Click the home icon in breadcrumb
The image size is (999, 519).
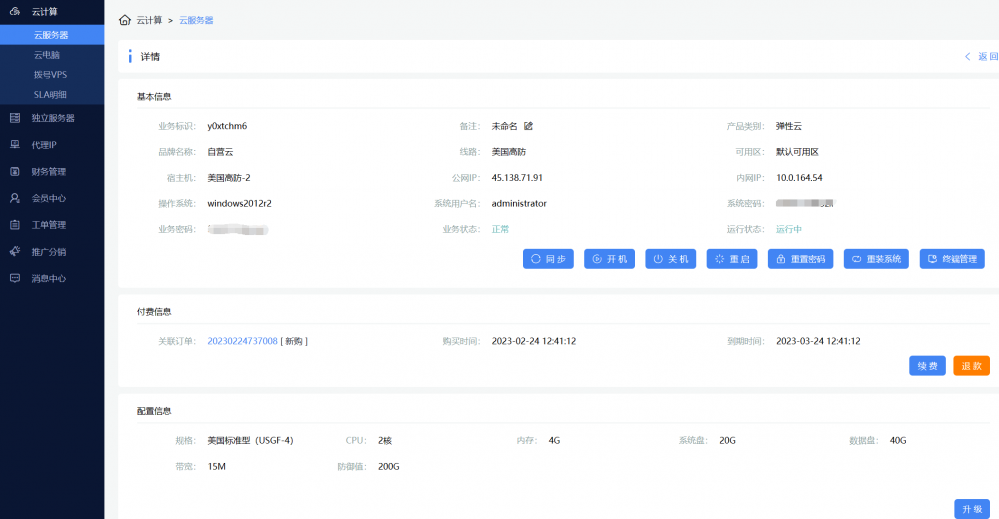pos(125,20)
